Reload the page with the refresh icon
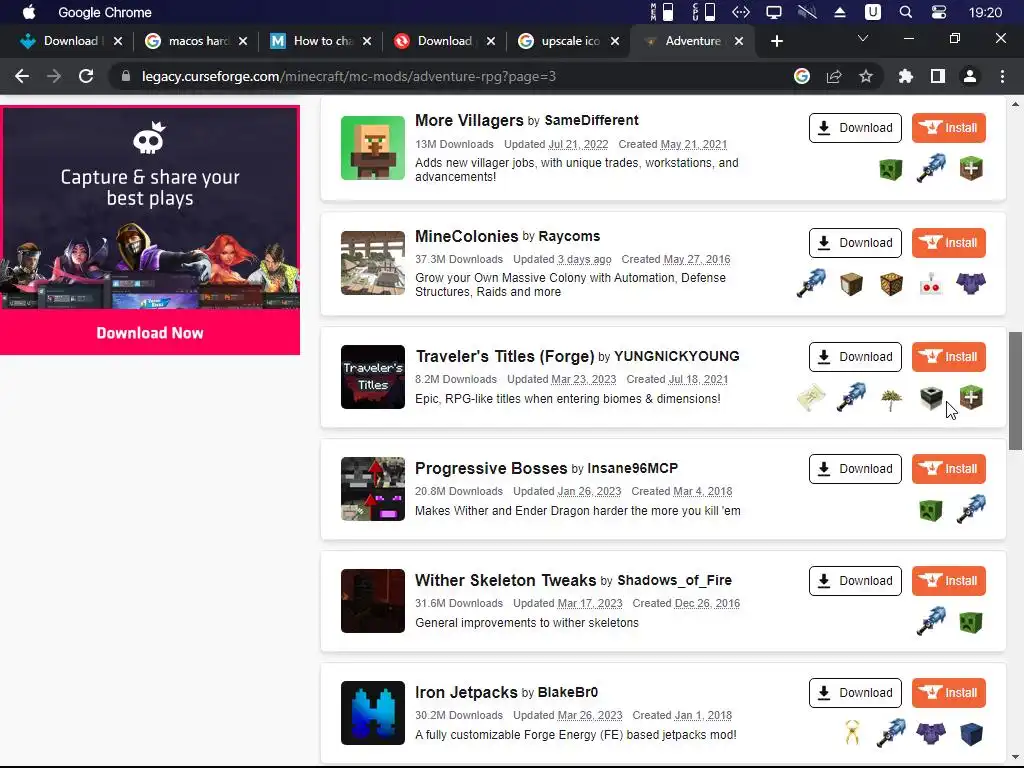1024x768 pixels. tap(86, 76)
